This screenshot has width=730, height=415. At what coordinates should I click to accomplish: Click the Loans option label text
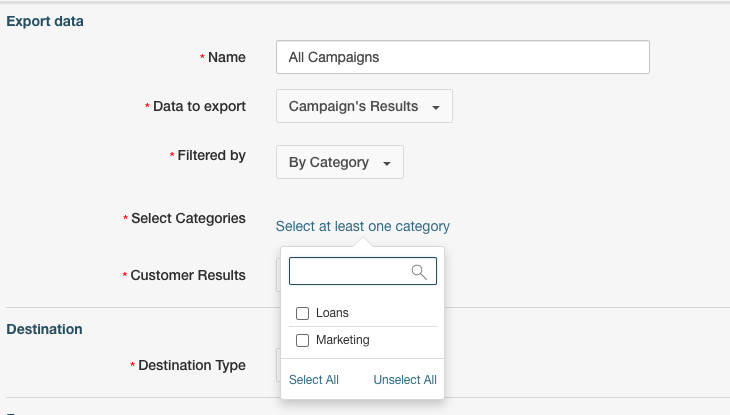tap(332, 313)
